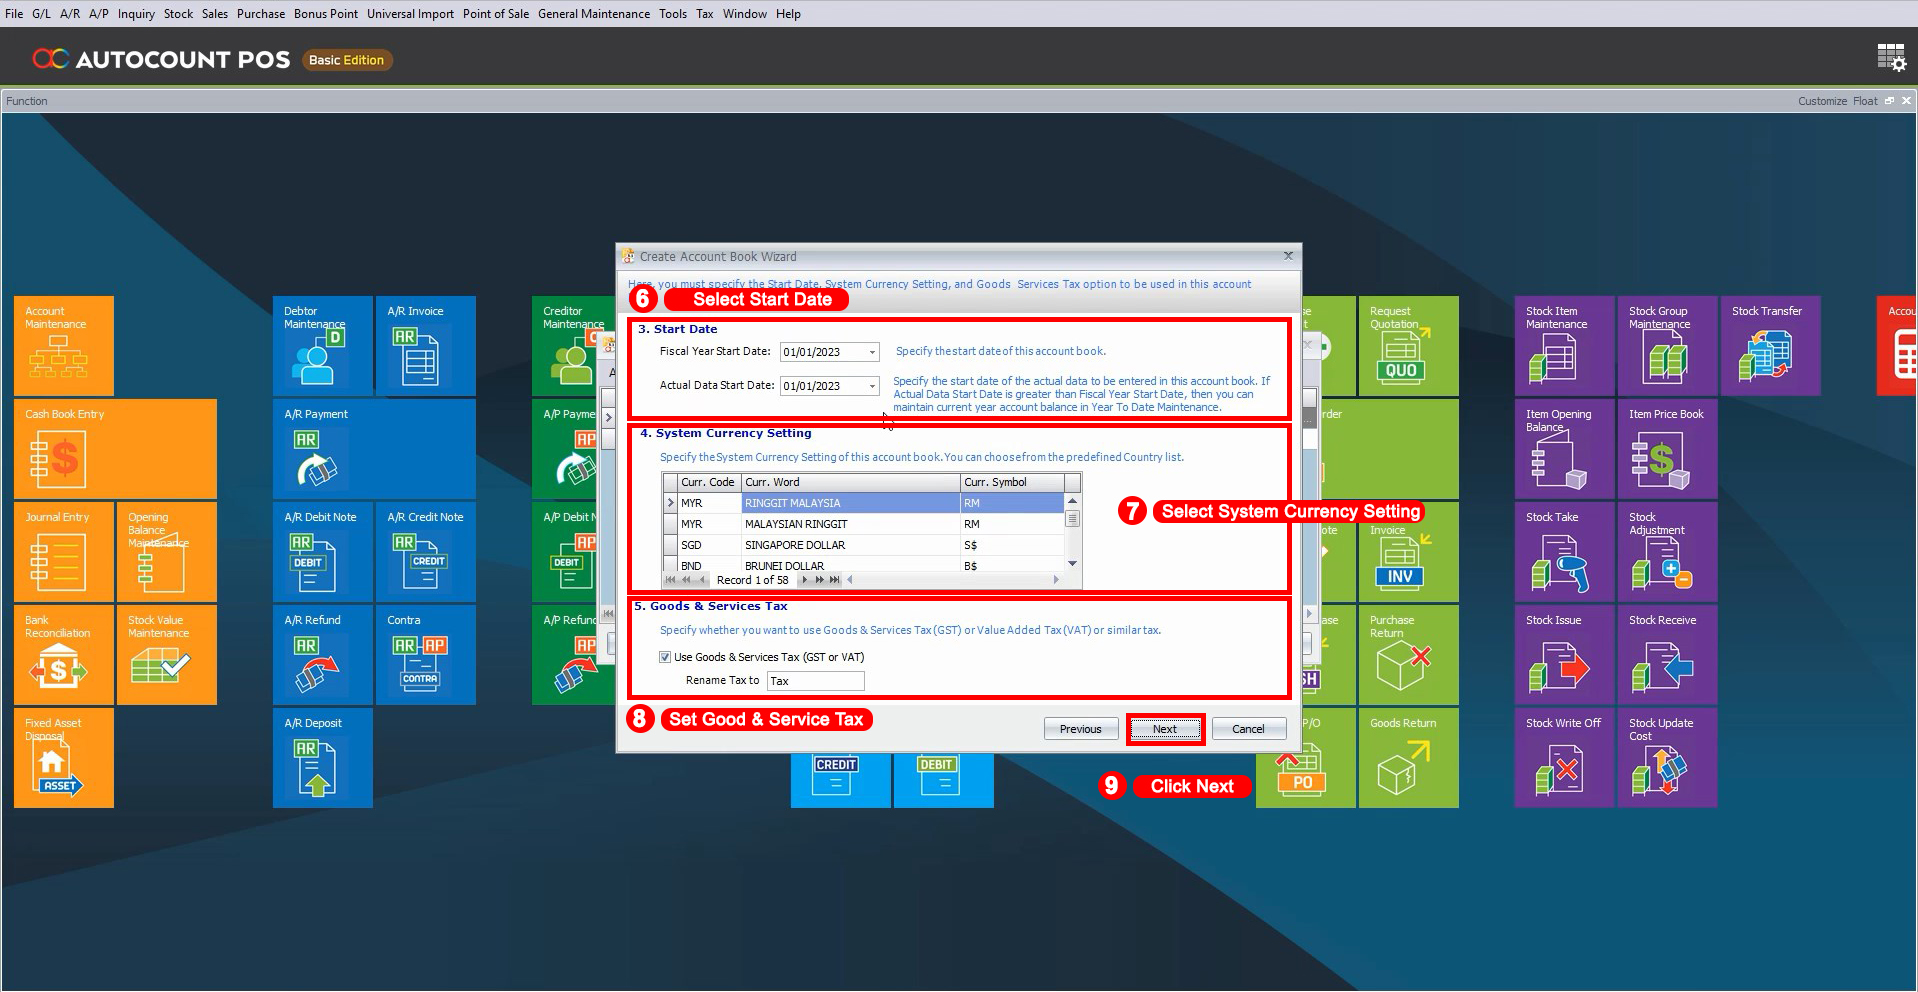Viewport: 1918px width, 992px height.
Task: Expand Fiscal Year Start Date dropdown
Action: click(x=872, y=352)
